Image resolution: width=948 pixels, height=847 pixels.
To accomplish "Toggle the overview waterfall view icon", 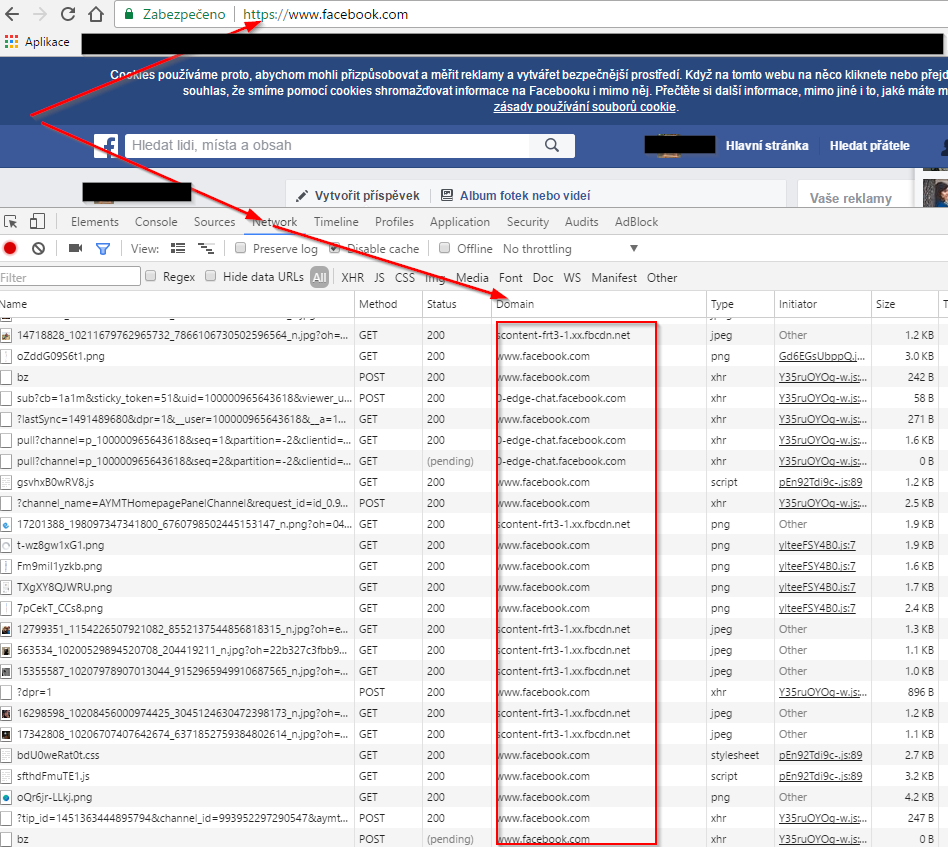I will [x=206, y=248].
